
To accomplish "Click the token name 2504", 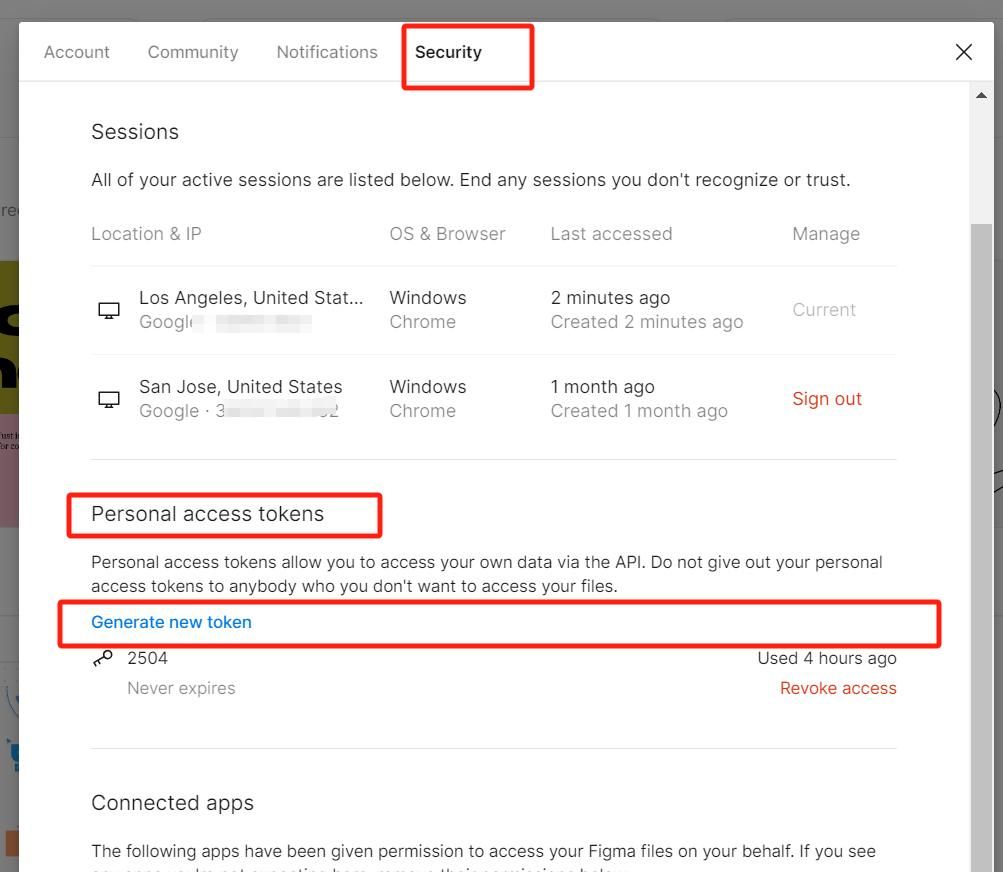I will pos(147,658).
